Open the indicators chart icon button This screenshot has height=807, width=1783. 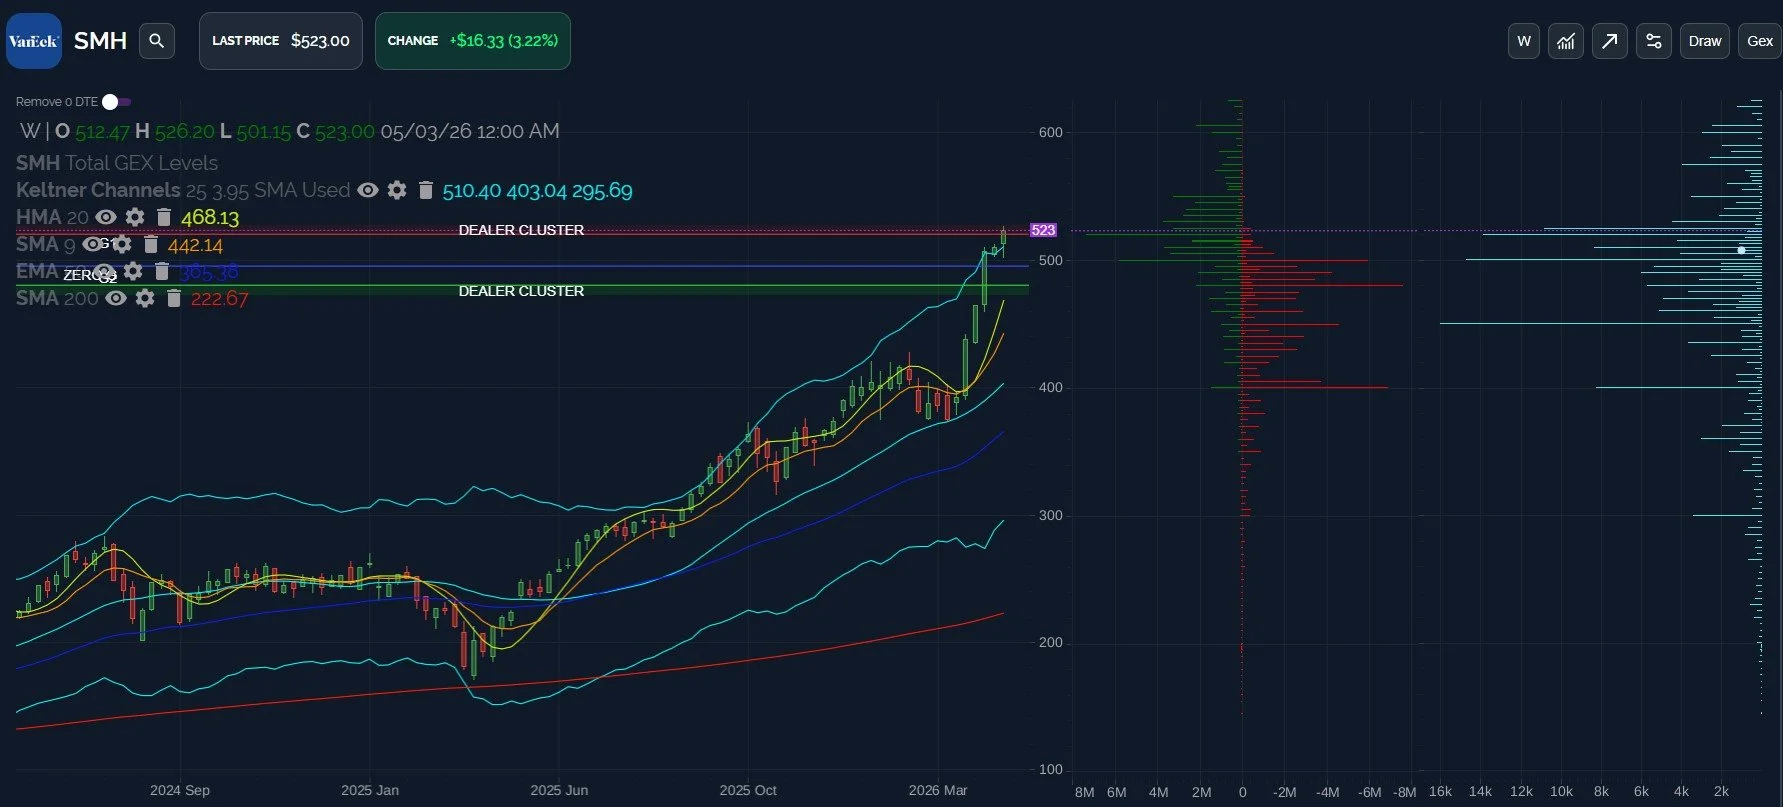pyautogui.click(x=1566, y=41)
